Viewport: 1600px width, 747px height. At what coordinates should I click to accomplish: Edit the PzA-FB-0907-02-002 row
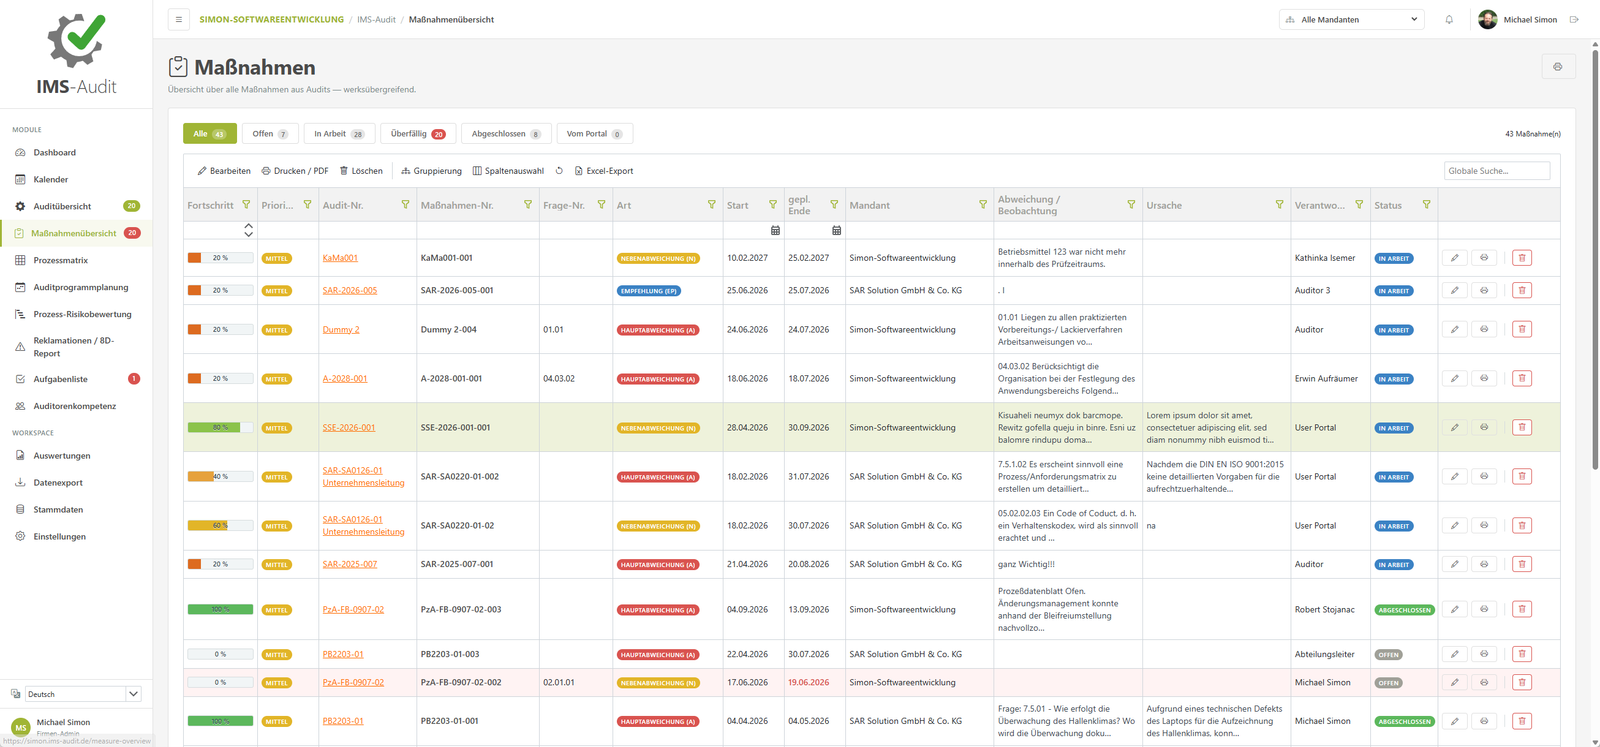click(x=1454, y=682)
